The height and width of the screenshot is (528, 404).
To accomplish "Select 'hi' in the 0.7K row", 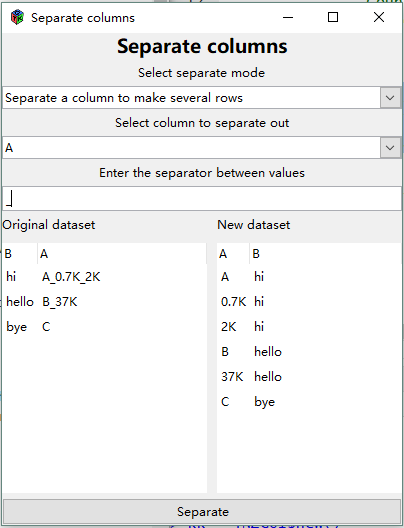I will coord(259,302).
